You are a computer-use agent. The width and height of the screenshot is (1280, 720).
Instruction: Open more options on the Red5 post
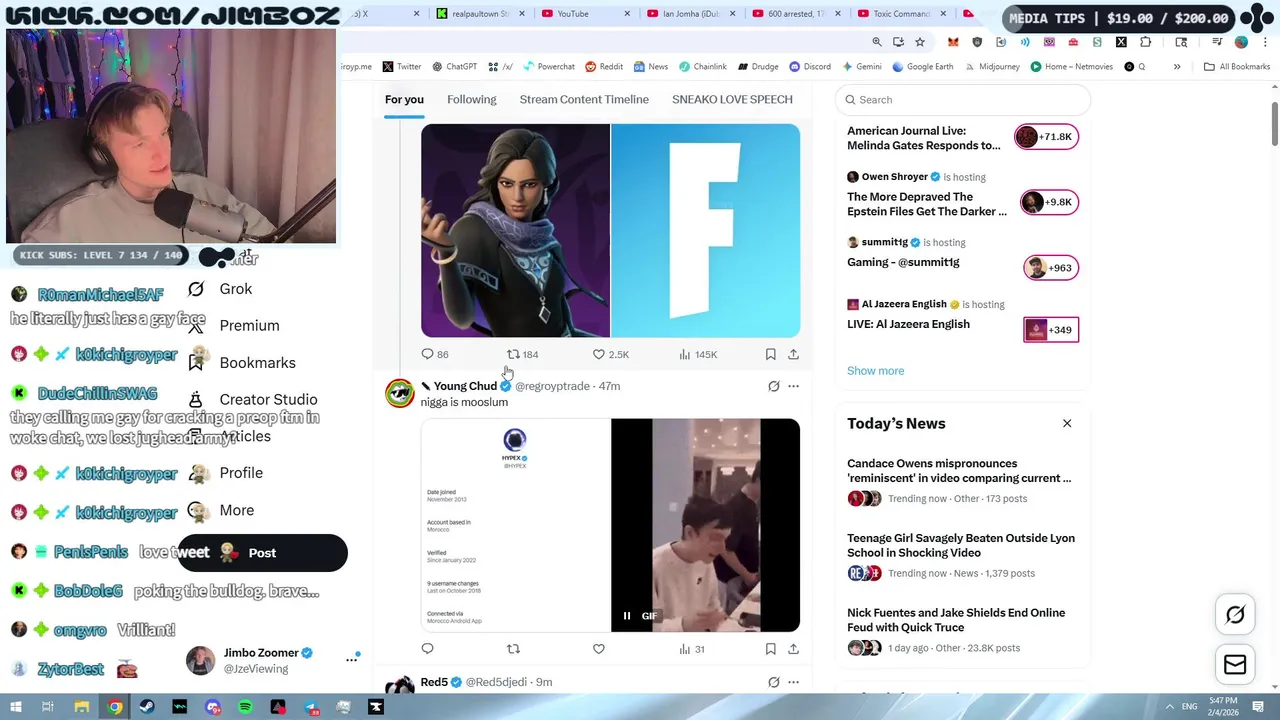(x=793, y=682)
